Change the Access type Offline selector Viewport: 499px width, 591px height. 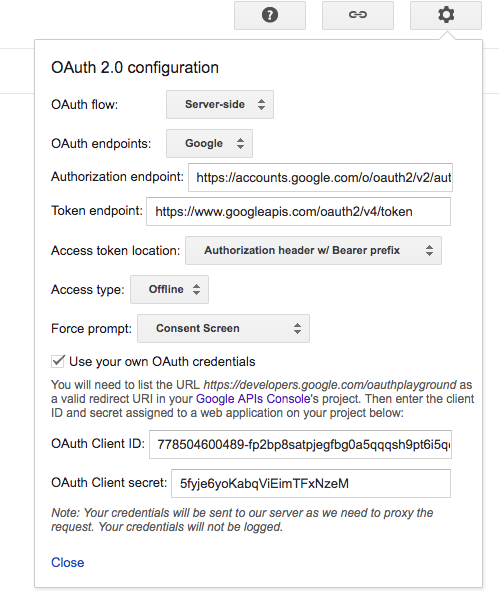point(169,289)
